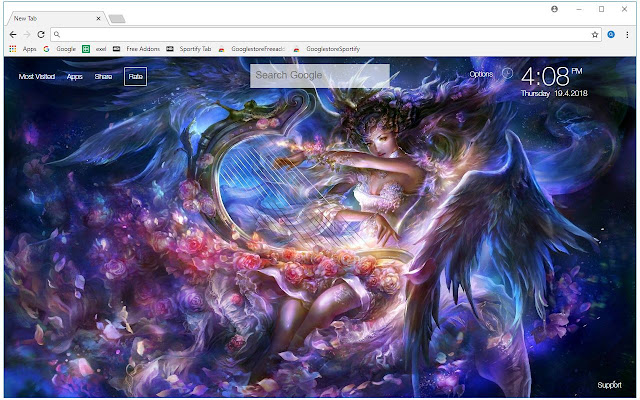Click the browser address bar
Viewport: 640px width, 400px height.
click(x=326, y=35)
